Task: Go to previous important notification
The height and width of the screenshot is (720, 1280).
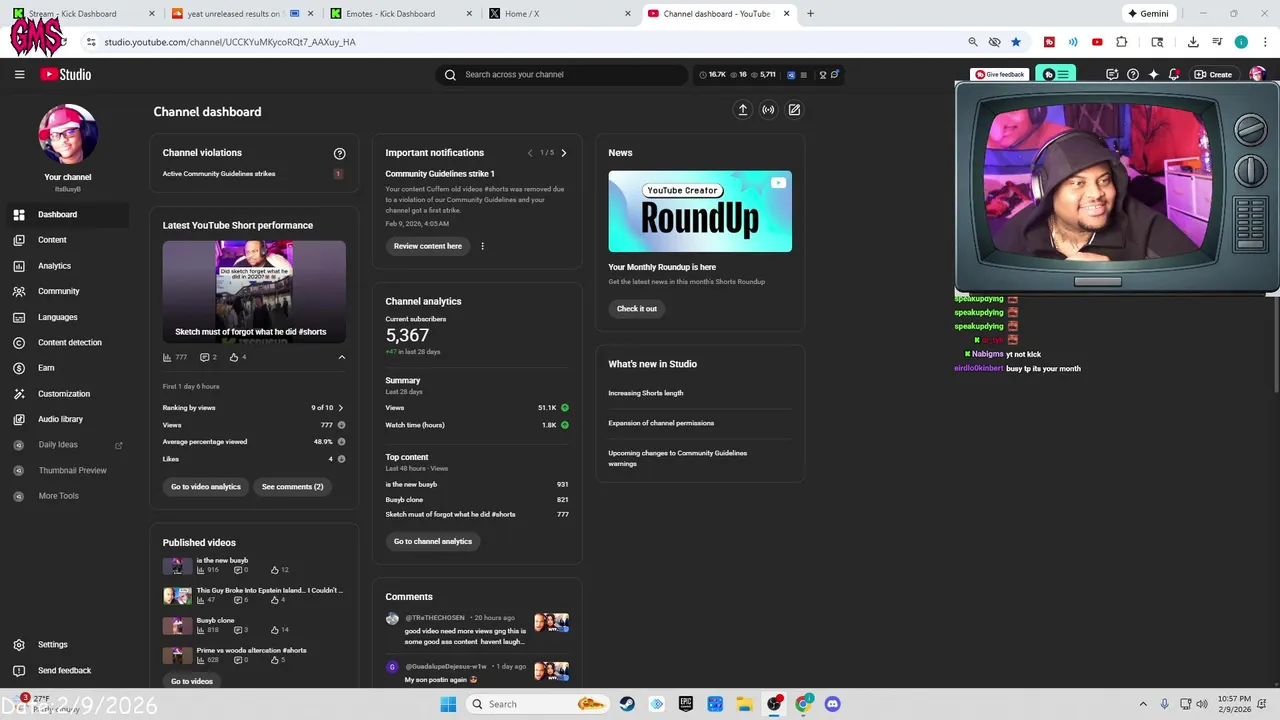Action: 530,153
